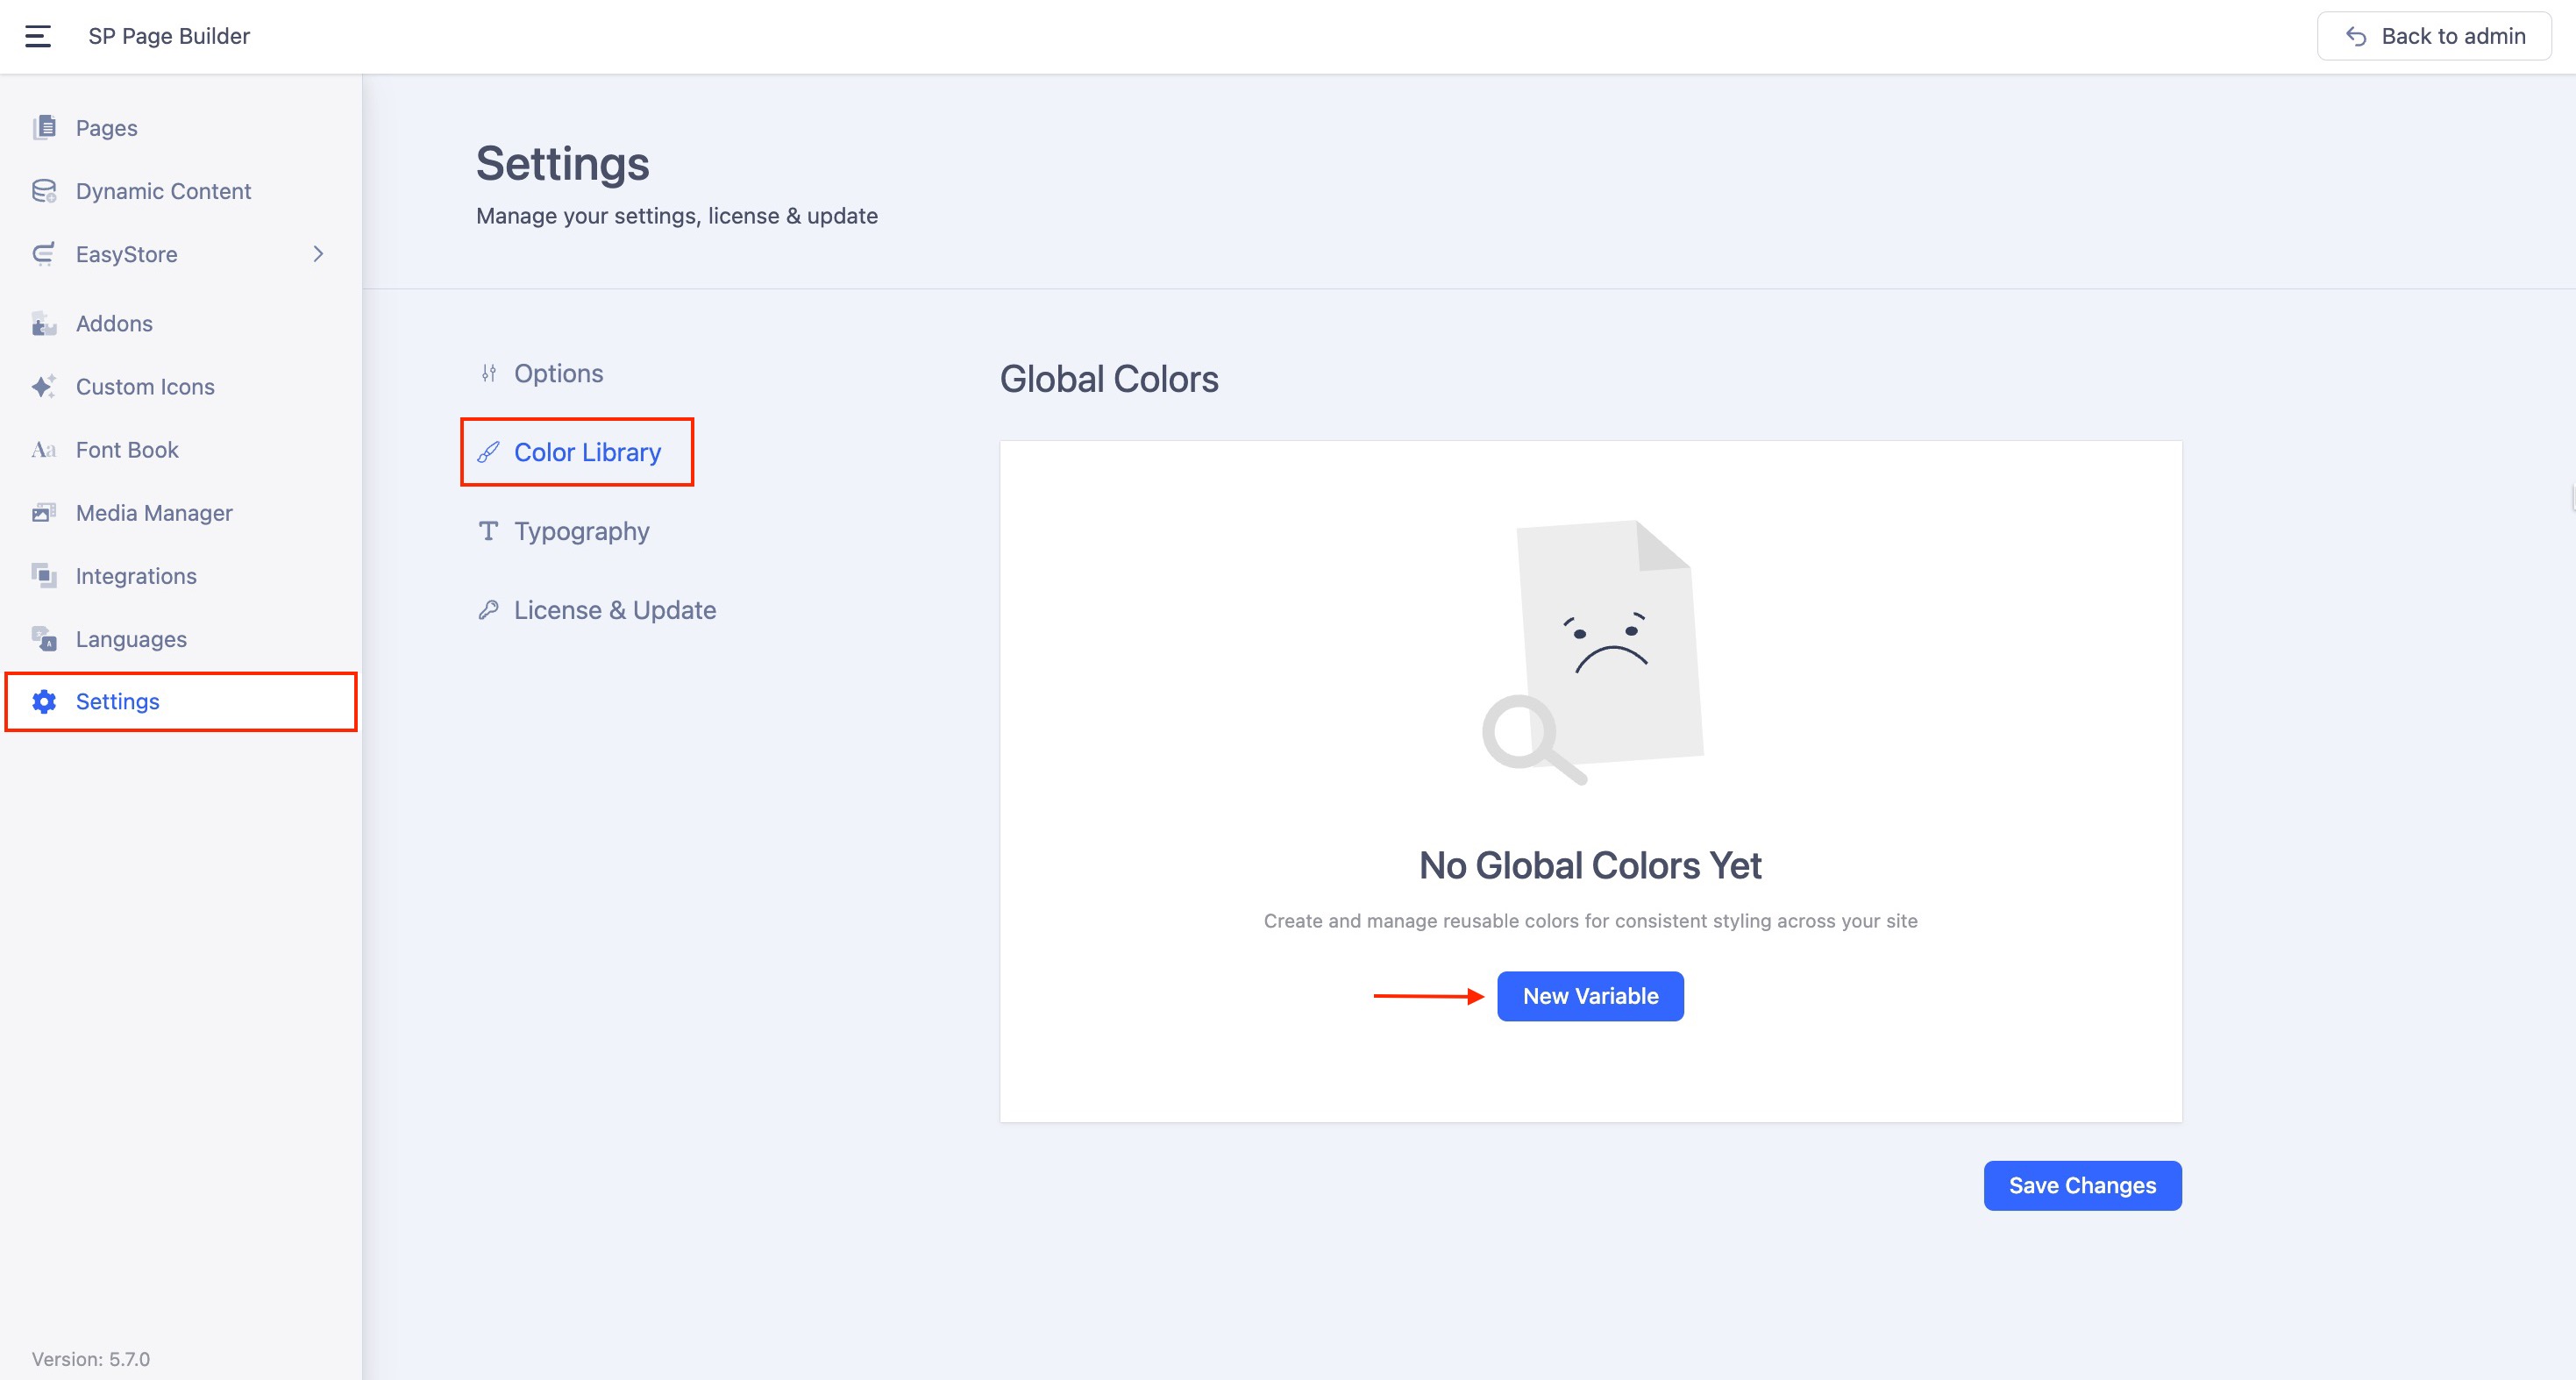Go back via Back to admin
The image size is (2576, 1380).
click(x=2434, y=36)
